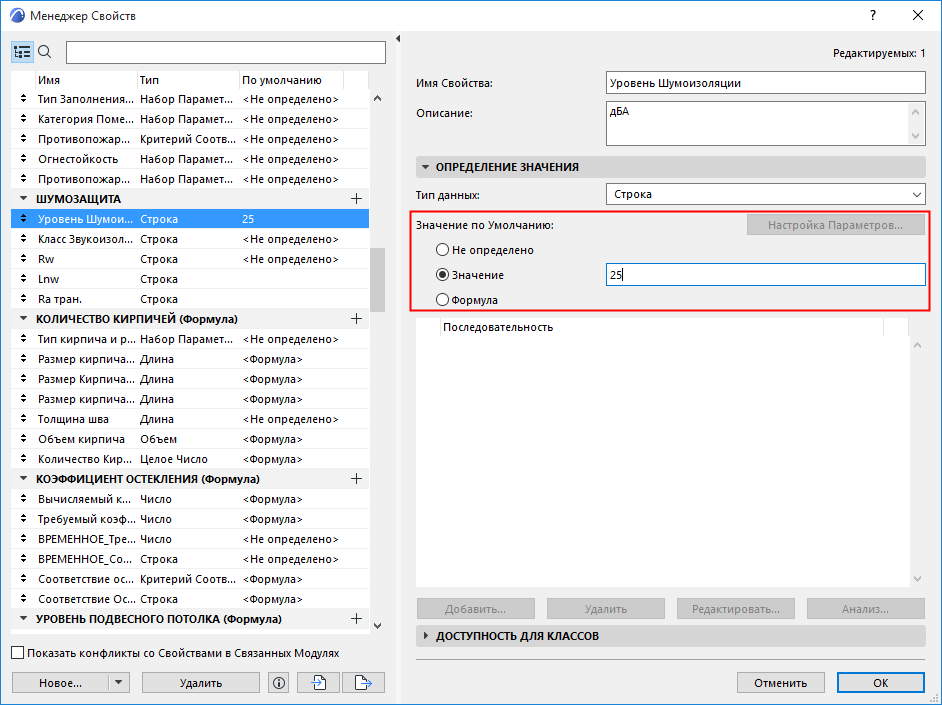Add property to УРОВЕНЬ ПОДВЕСНОГО ПОТОЛКА plus
Image resolution: width=942 pixels, height=705 pixels.
[356, 619]
